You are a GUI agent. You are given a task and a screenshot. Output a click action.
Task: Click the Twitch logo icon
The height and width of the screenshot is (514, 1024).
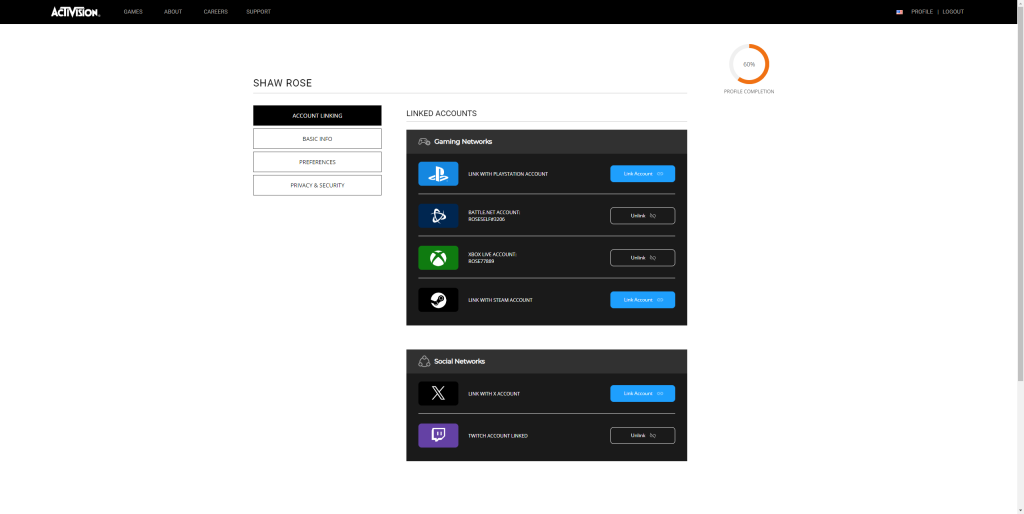click(x=438, y=436)
